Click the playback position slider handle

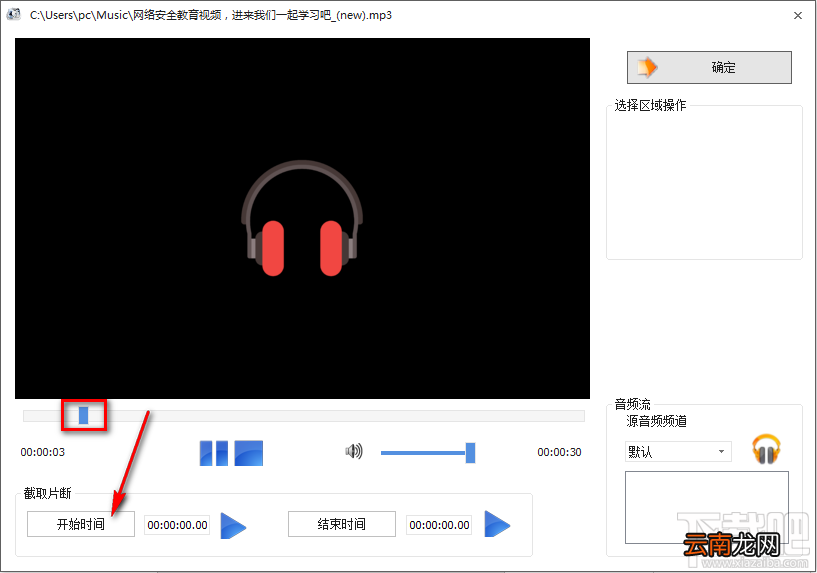[x=83, y=415]
